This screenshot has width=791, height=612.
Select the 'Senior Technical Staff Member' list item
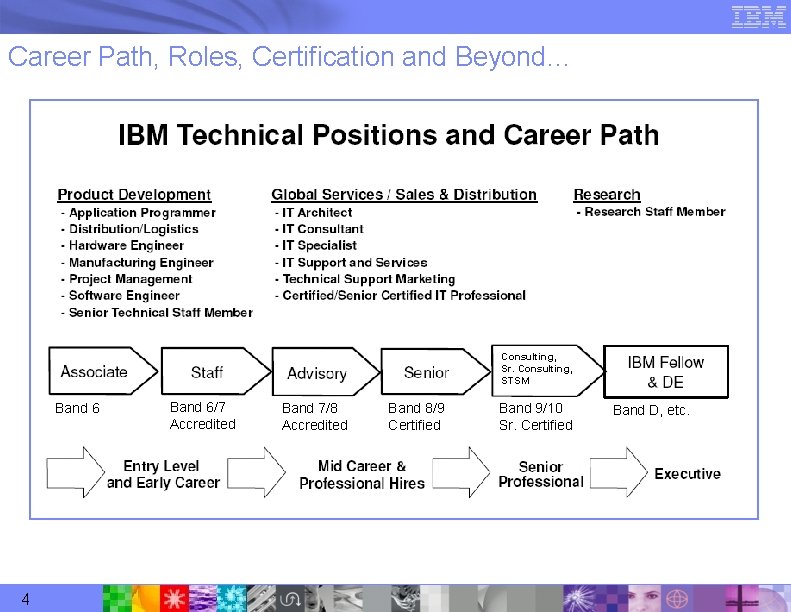(x=160, y=313)
